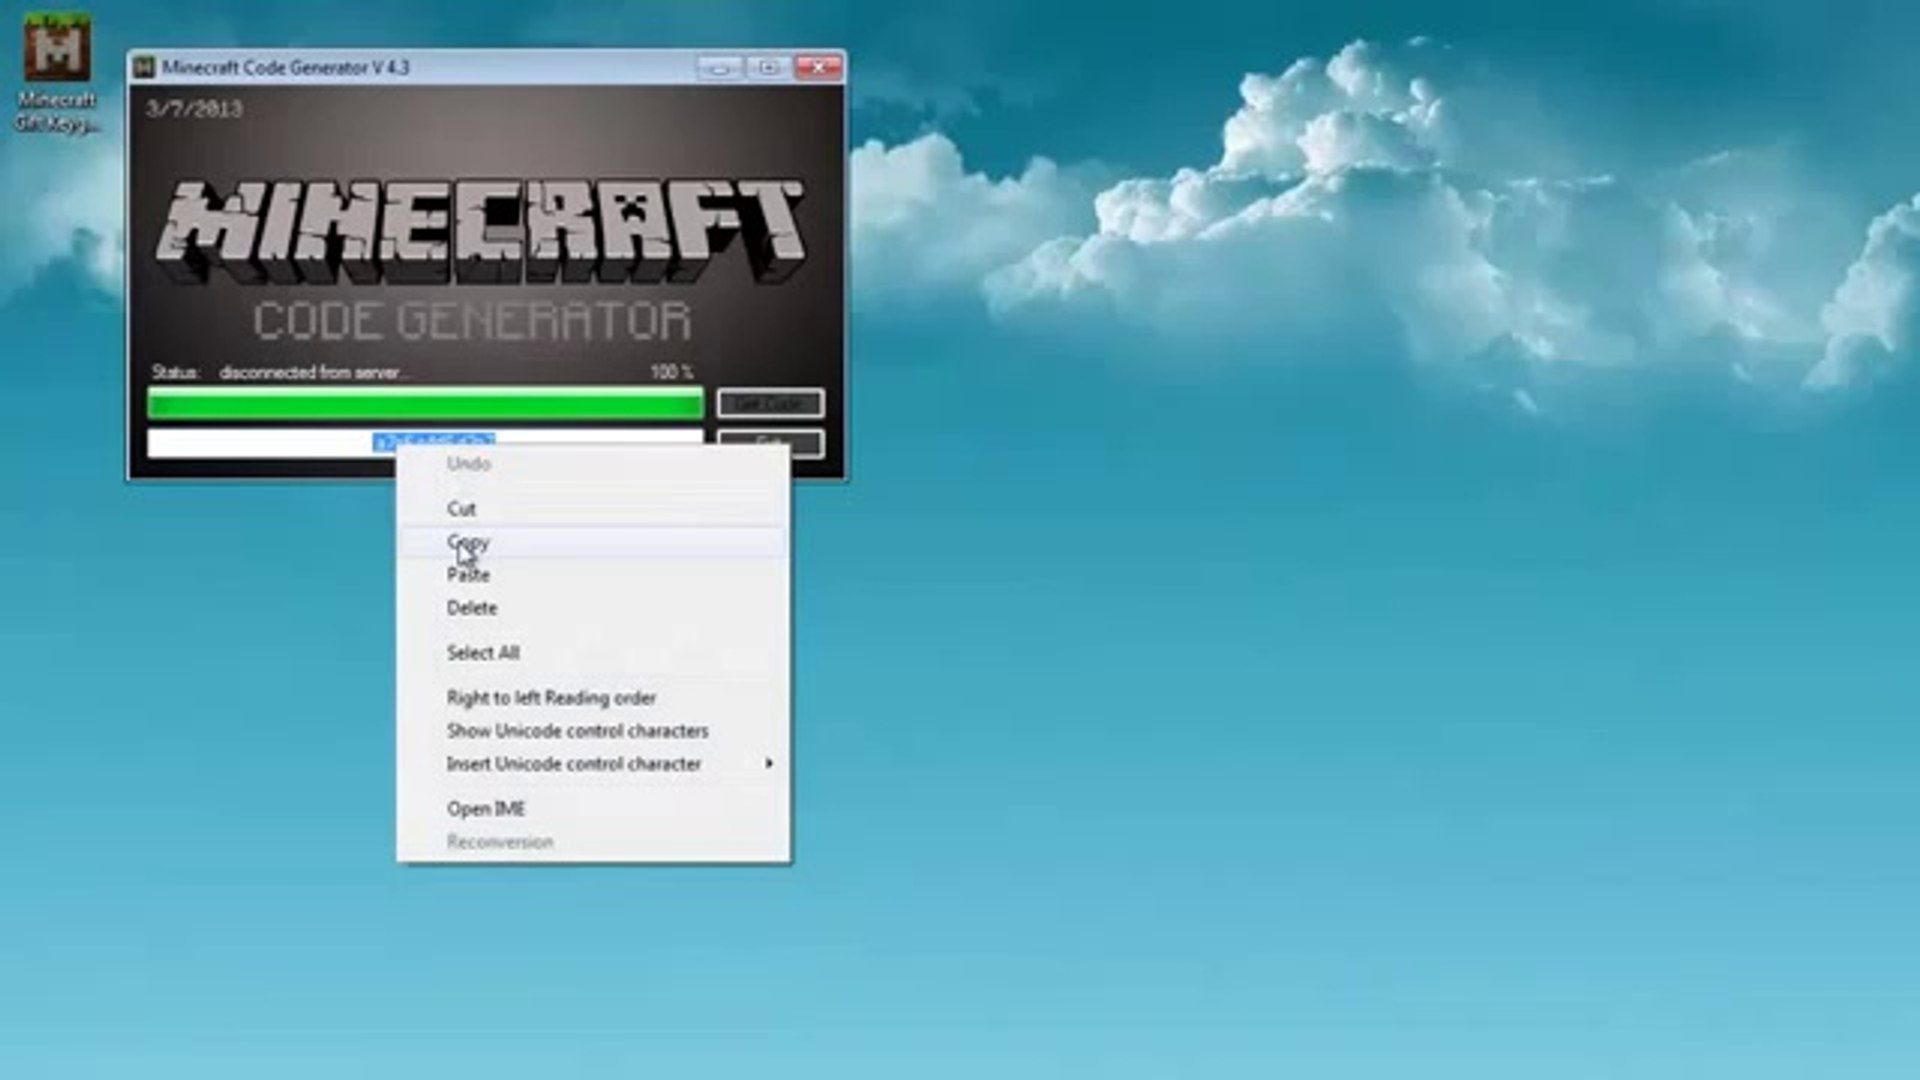The width and height of the screenshot is (1920, 1080).
Task: Toggle Right to left Reading order
Action: click(551, 698)
